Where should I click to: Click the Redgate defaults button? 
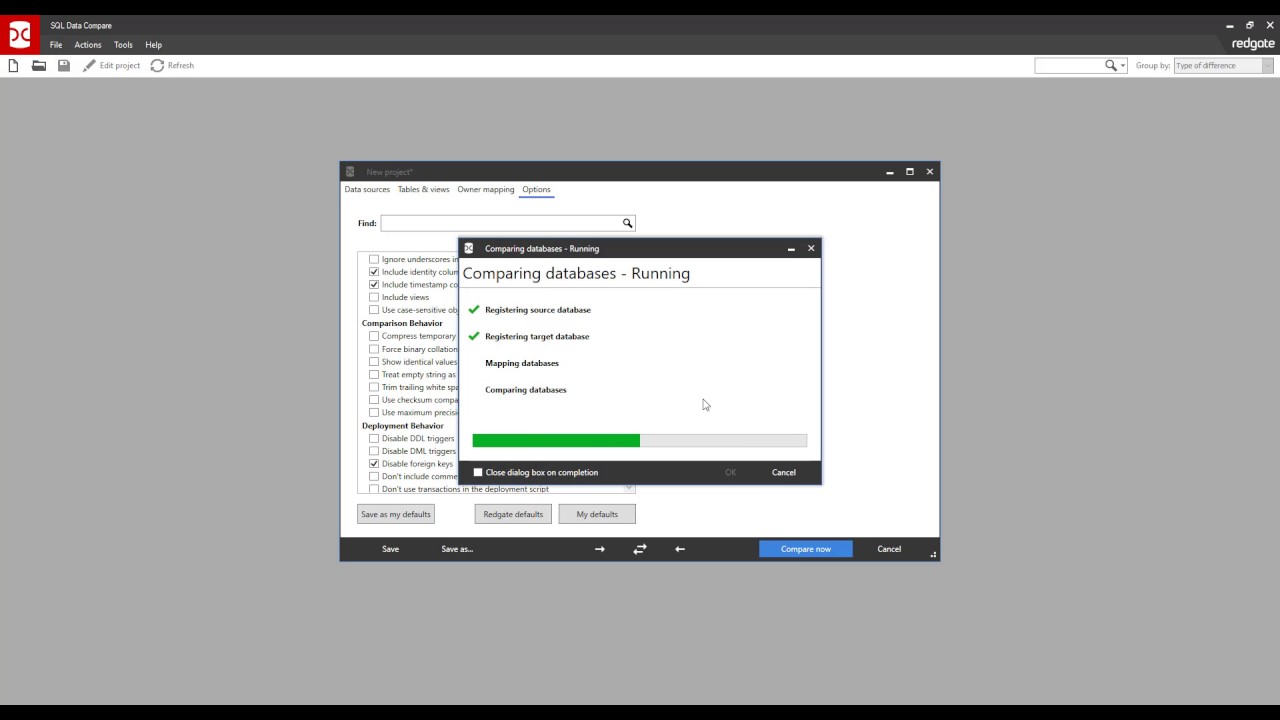point(513,515)
